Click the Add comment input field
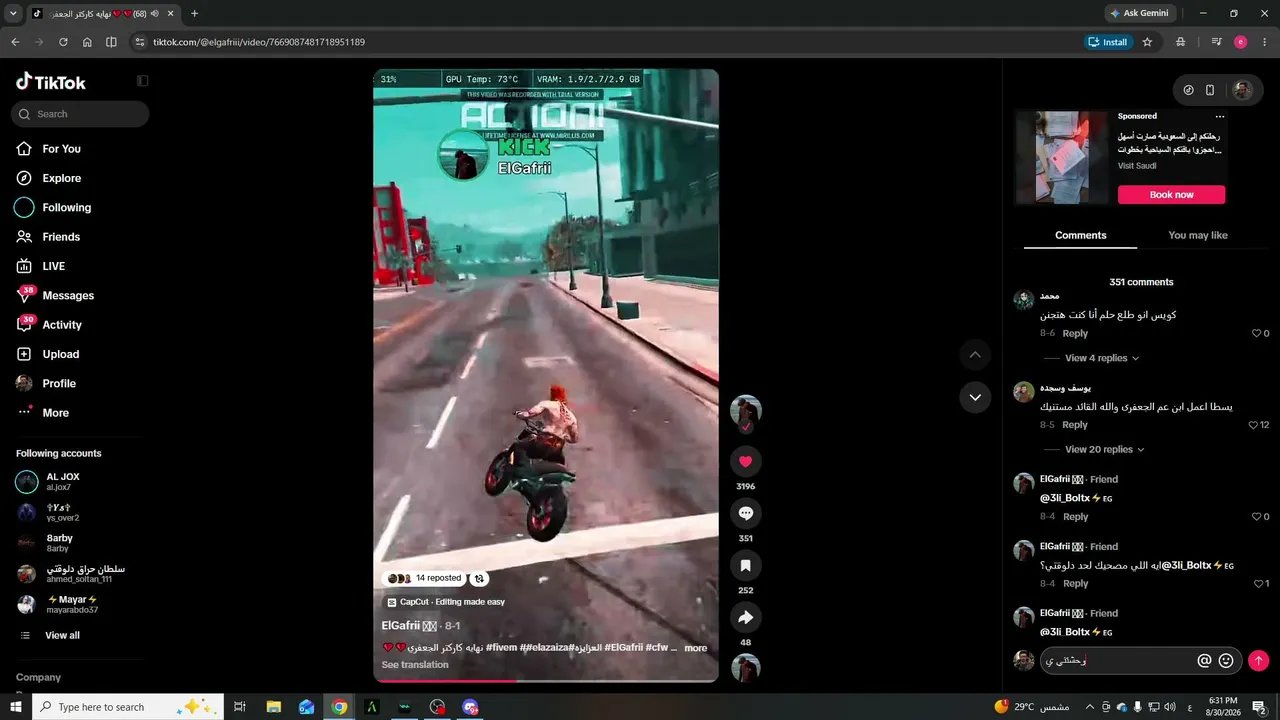 [1117, 660]
